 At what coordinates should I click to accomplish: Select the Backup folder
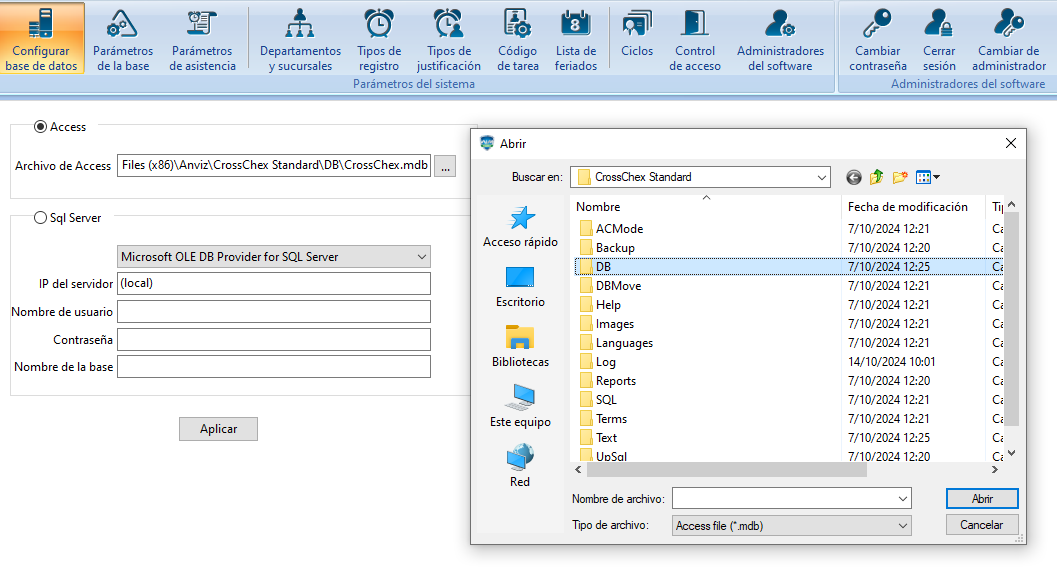point(607,247)
